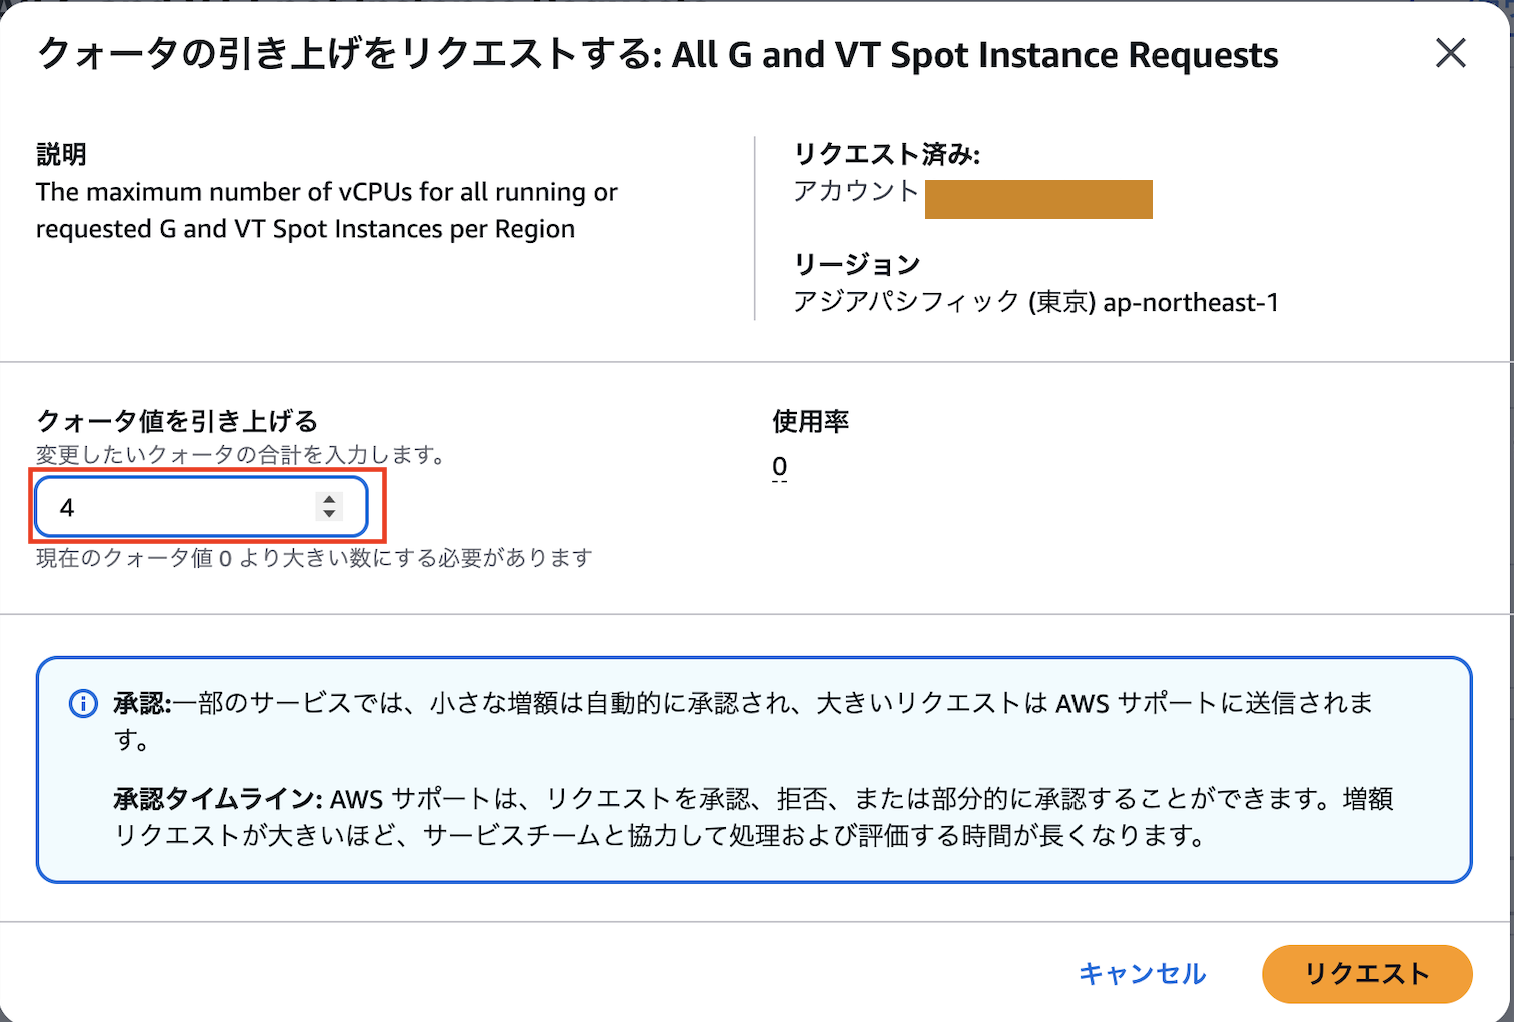Select the 説明 heading
The image size is (1514, 1022).
(61, 154)
